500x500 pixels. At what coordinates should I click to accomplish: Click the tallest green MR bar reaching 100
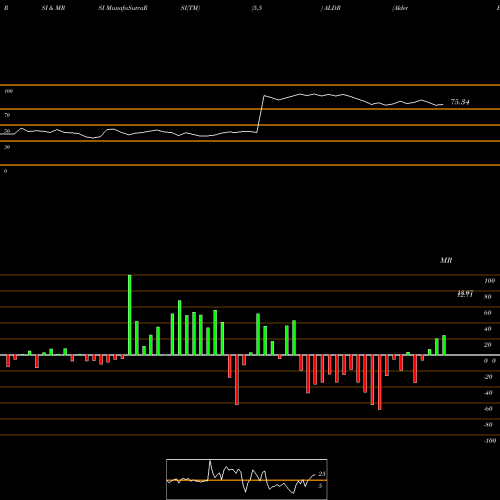coord(130,315)
